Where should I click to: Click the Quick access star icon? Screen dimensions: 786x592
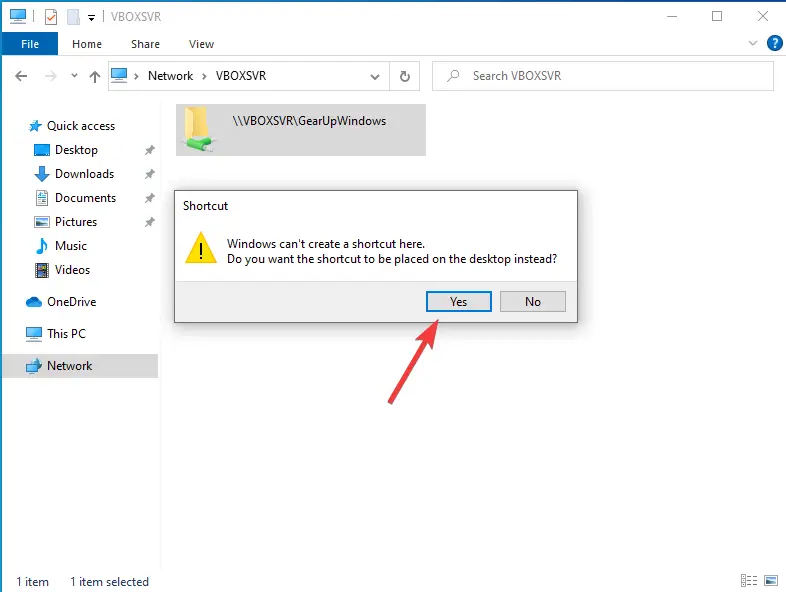pyautogui.click(x=35, y=126)
